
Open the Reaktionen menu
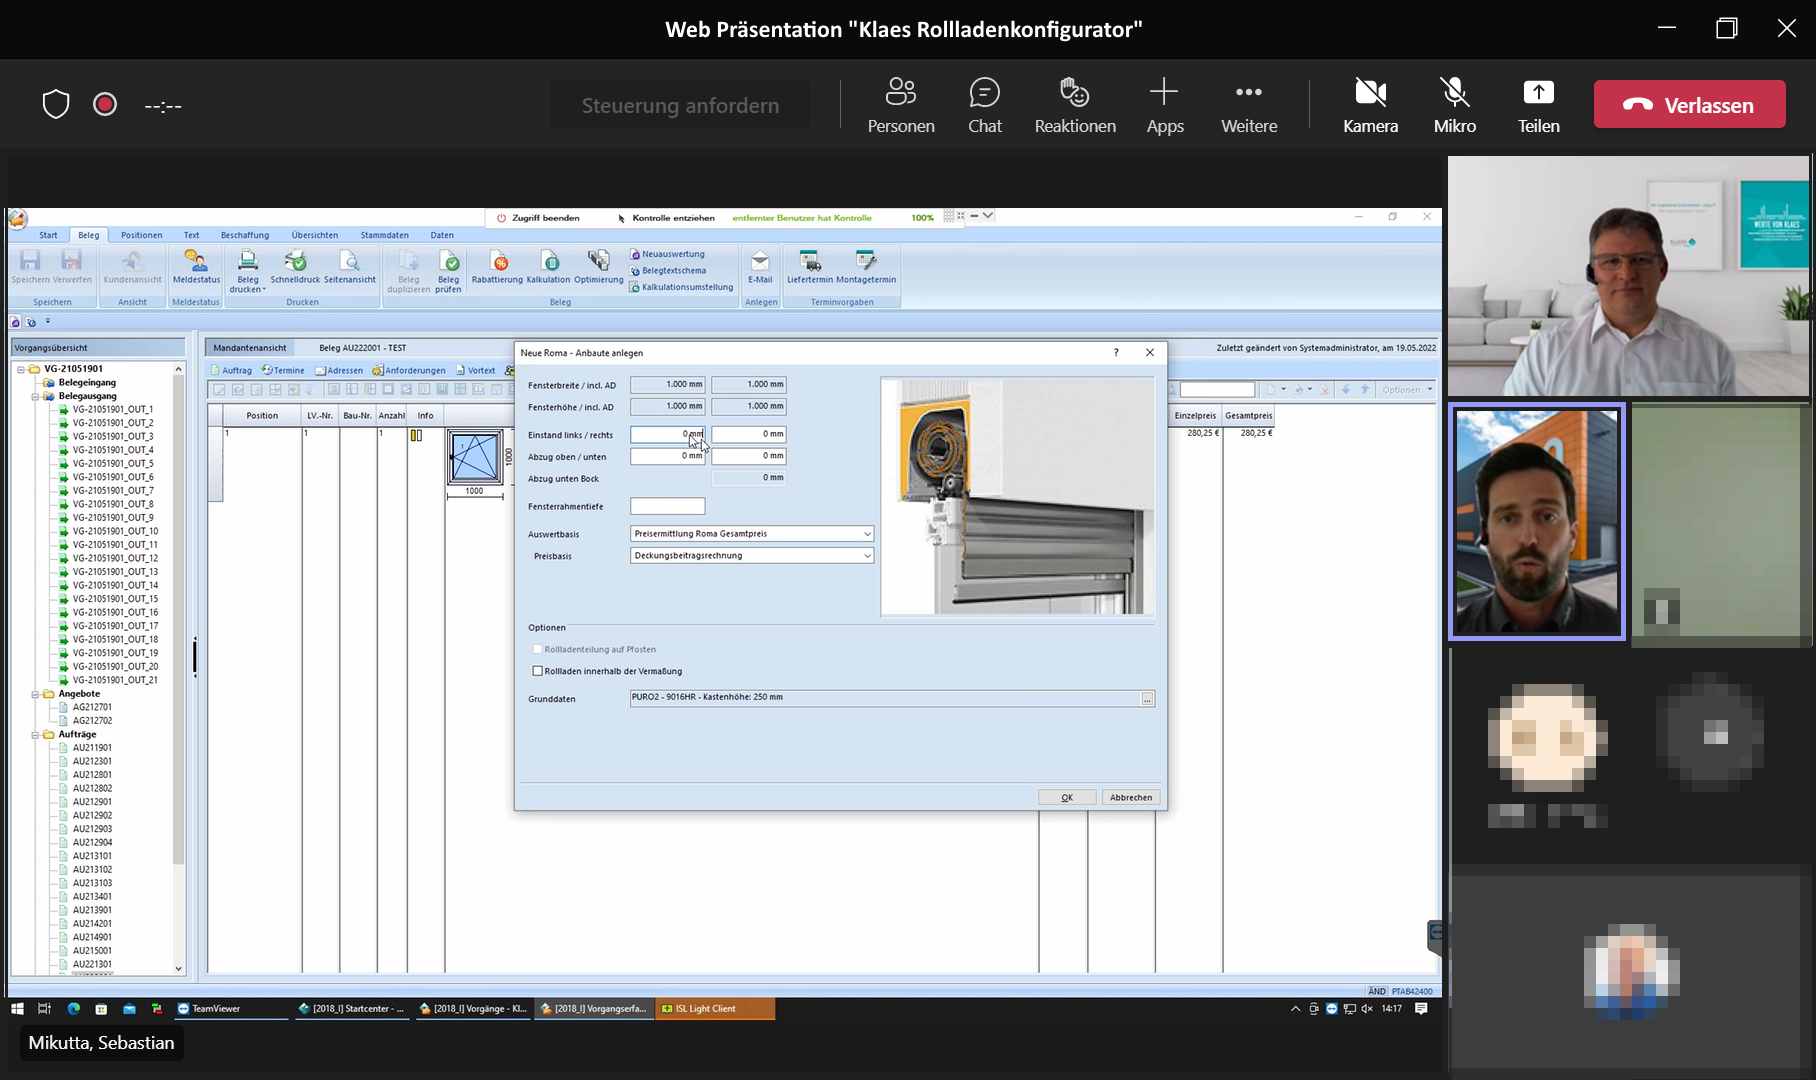click(1075, 105)
